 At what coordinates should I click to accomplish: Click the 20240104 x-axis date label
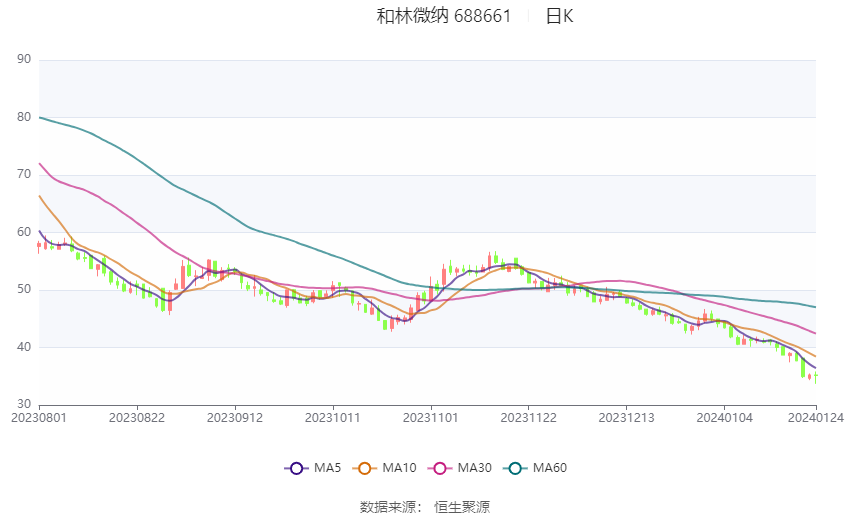pyautogui.click(x=724, y=418)
